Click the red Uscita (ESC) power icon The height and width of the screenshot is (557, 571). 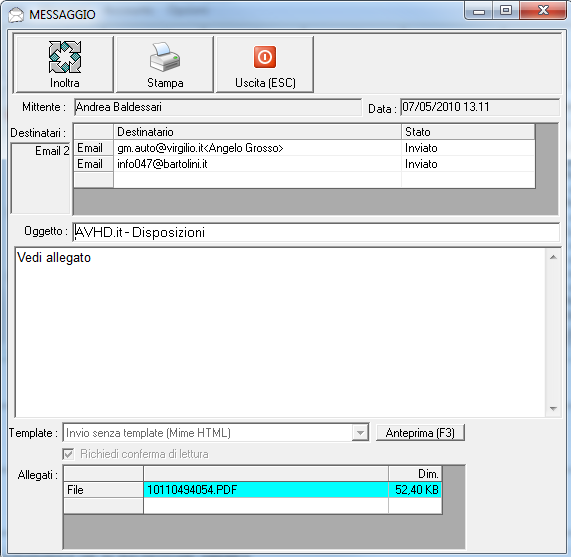265,57
